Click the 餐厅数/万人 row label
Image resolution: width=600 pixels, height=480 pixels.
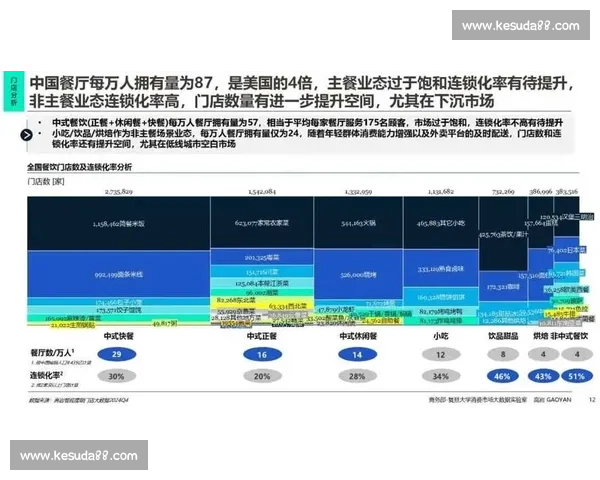pos(52,353)
